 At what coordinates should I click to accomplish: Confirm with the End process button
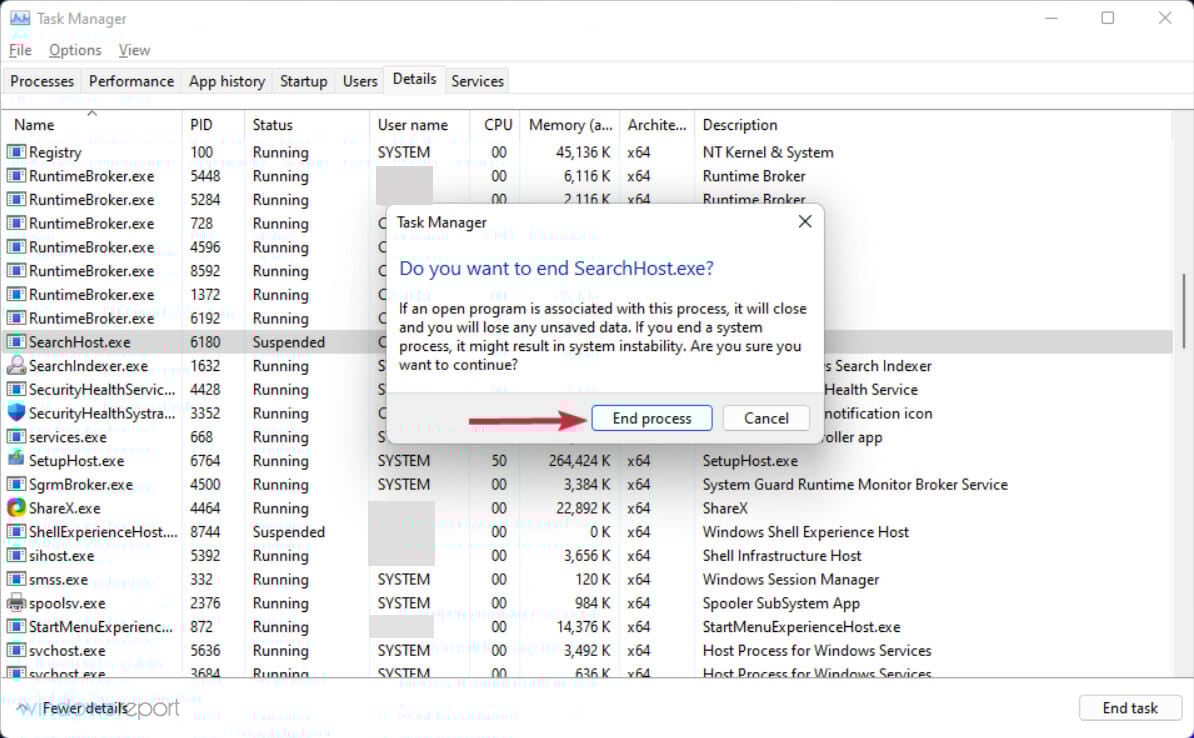pos(651,418)
